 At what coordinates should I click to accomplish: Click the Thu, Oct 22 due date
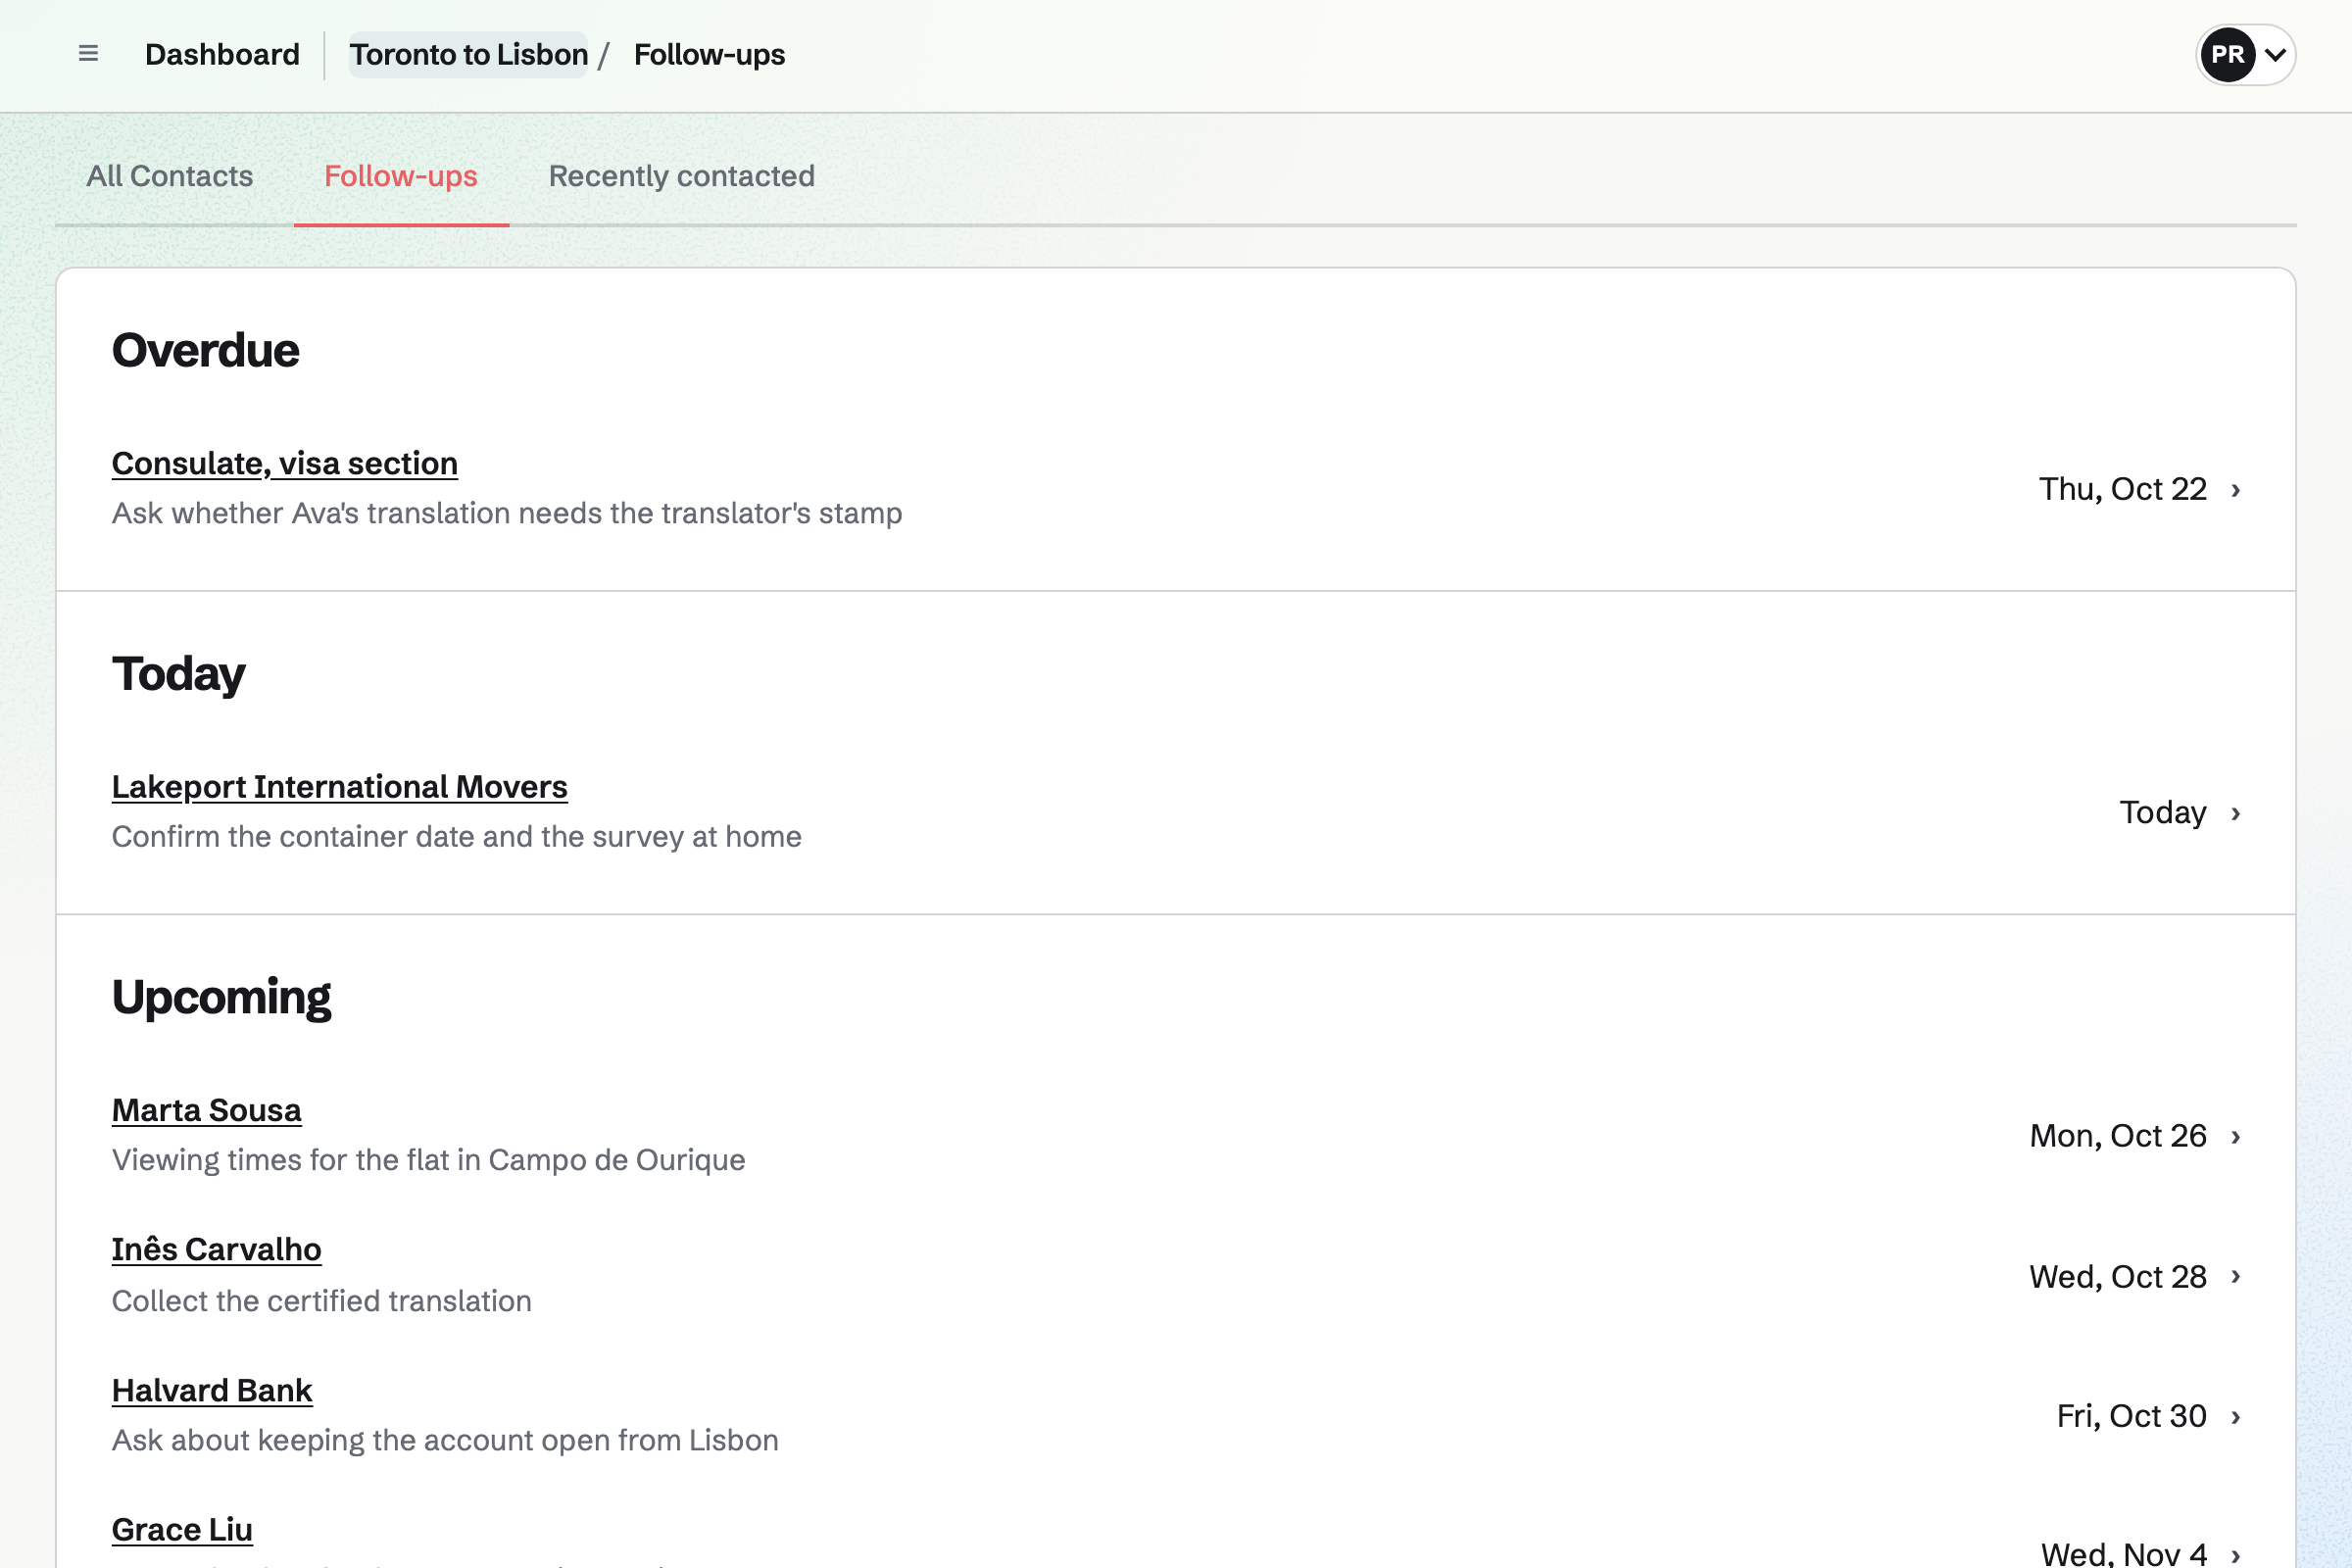[2122, 489]
